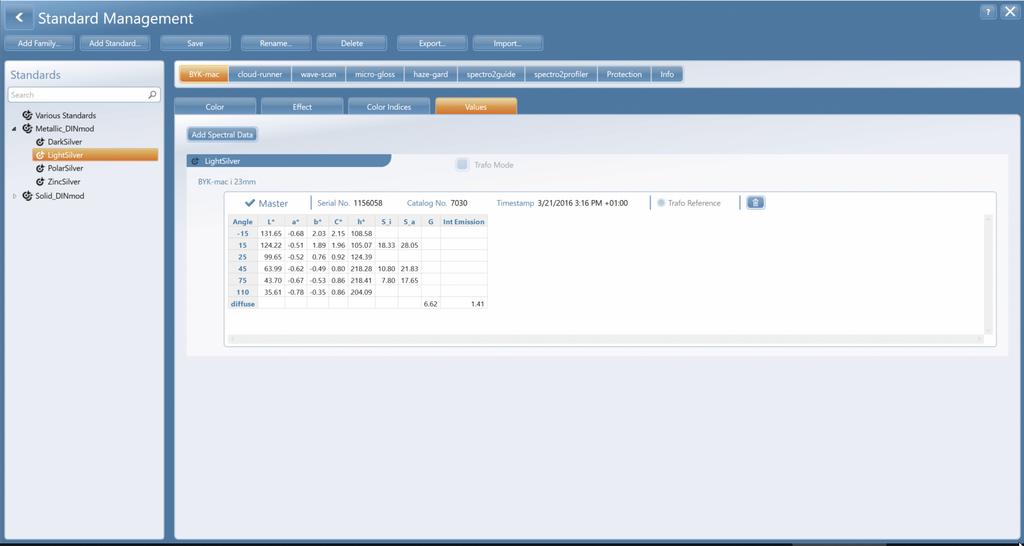Click the trash icon to delete measurement
Screen dimensions: 1024x546
[x=756, y=203]
